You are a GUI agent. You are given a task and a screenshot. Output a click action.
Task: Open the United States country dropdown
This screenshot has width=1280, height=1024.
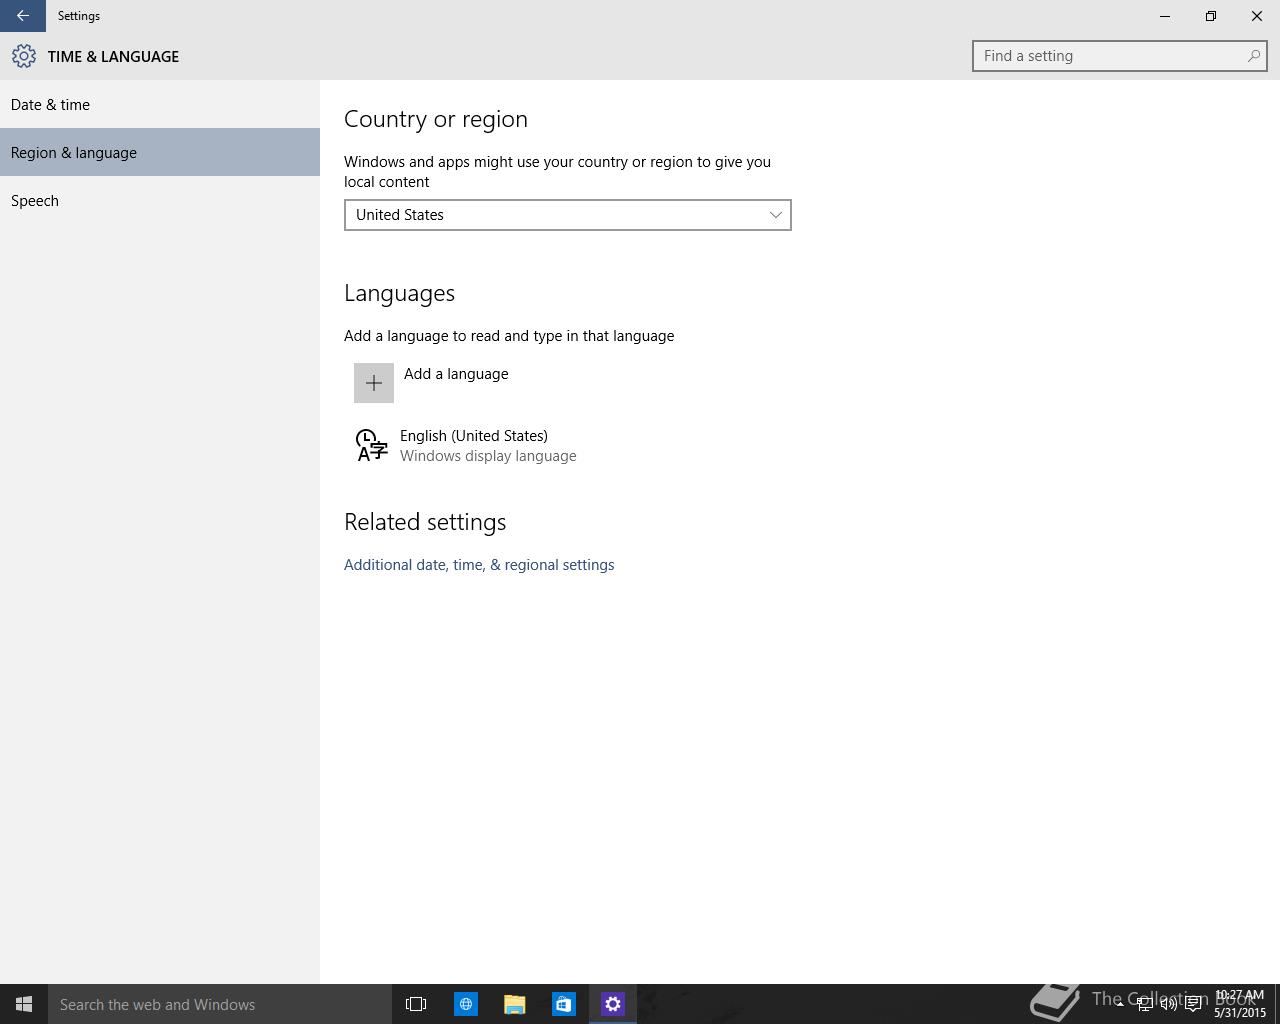coord(567,215)
